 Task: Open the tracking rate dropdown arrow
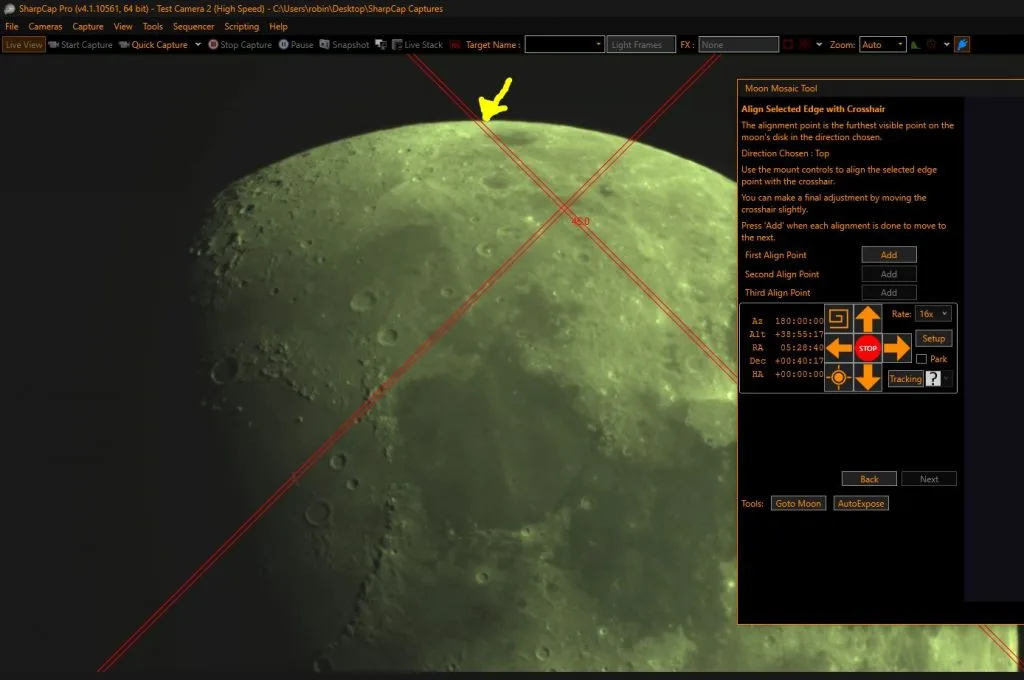pyautogui.click(x=946, y=379)
